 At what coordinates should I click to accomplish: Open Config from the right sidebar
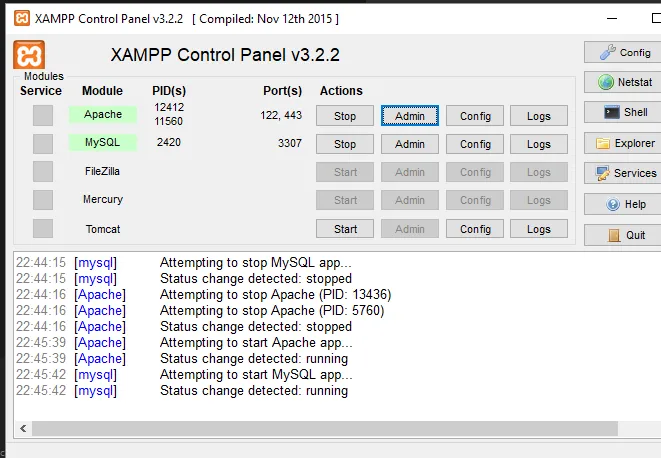(x=622, y=52)
